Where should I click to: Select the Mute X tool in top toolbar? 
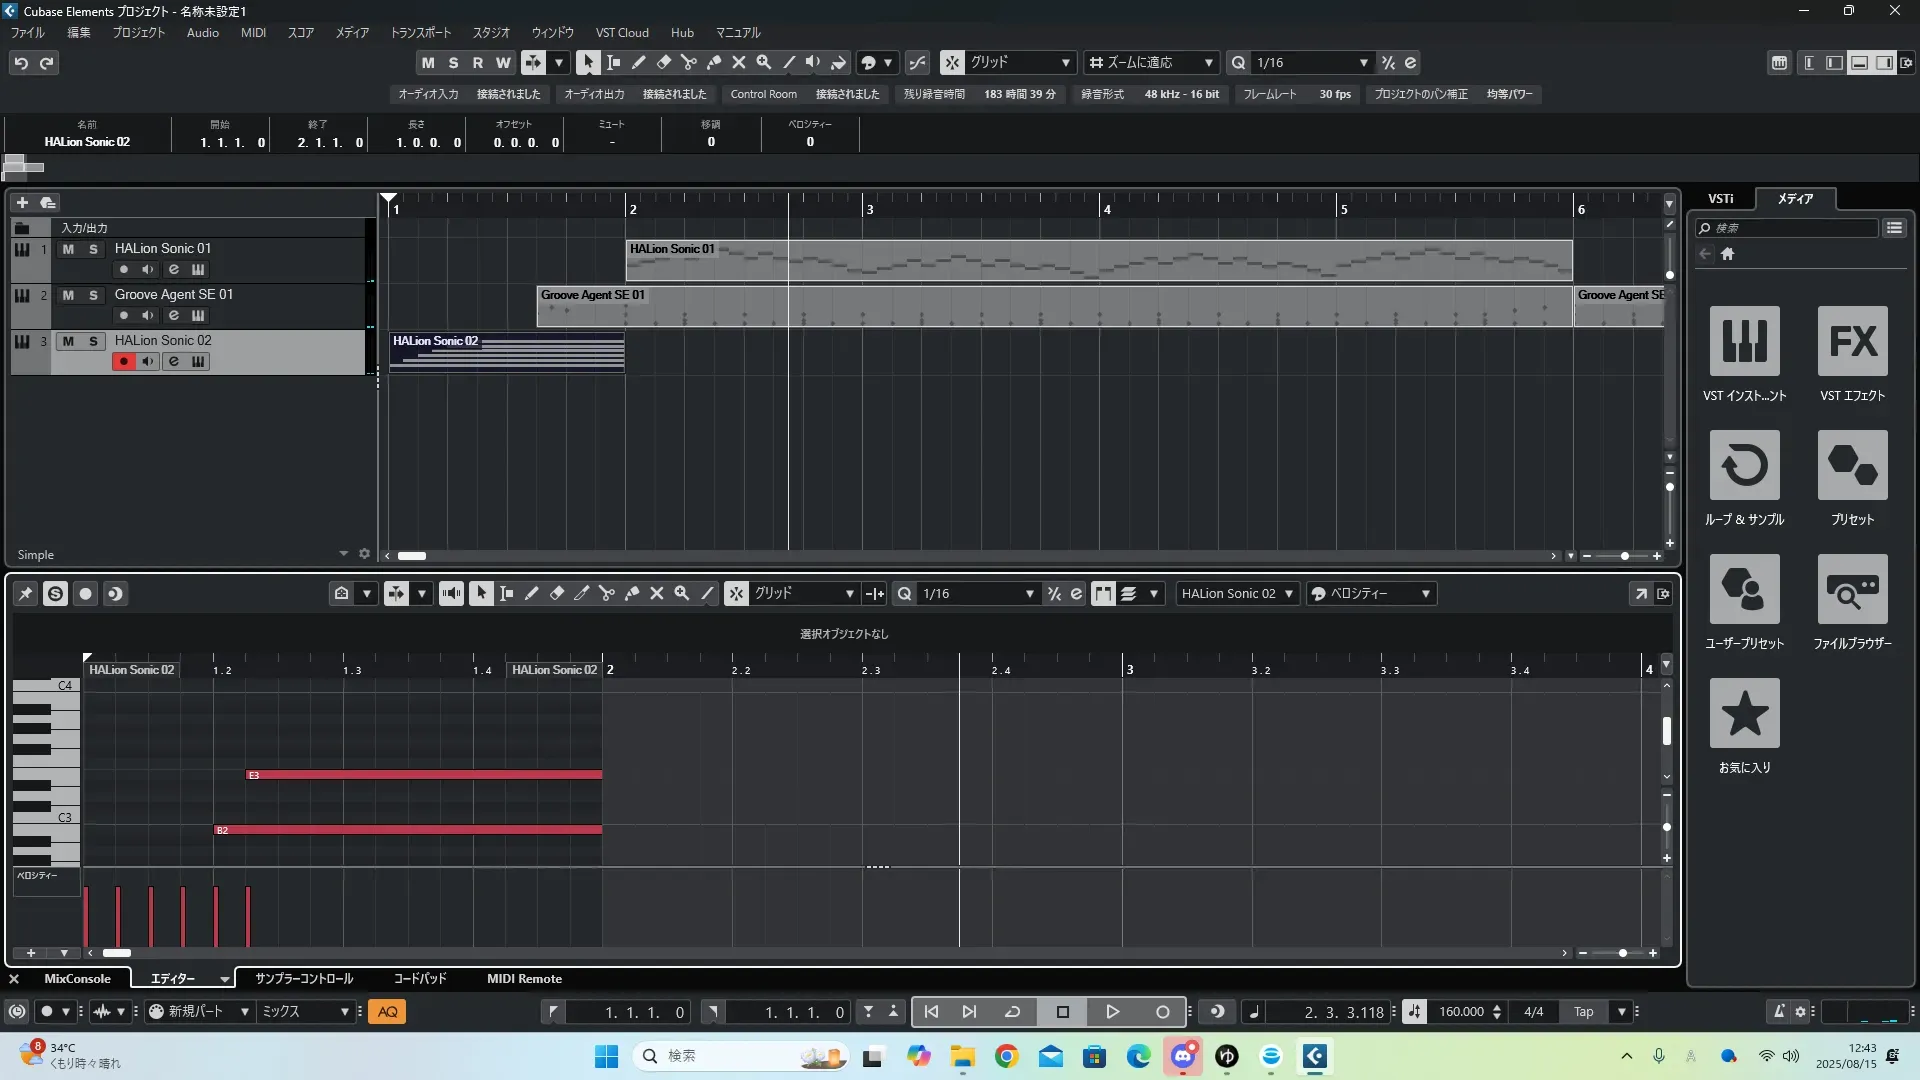tap(738, 62)
